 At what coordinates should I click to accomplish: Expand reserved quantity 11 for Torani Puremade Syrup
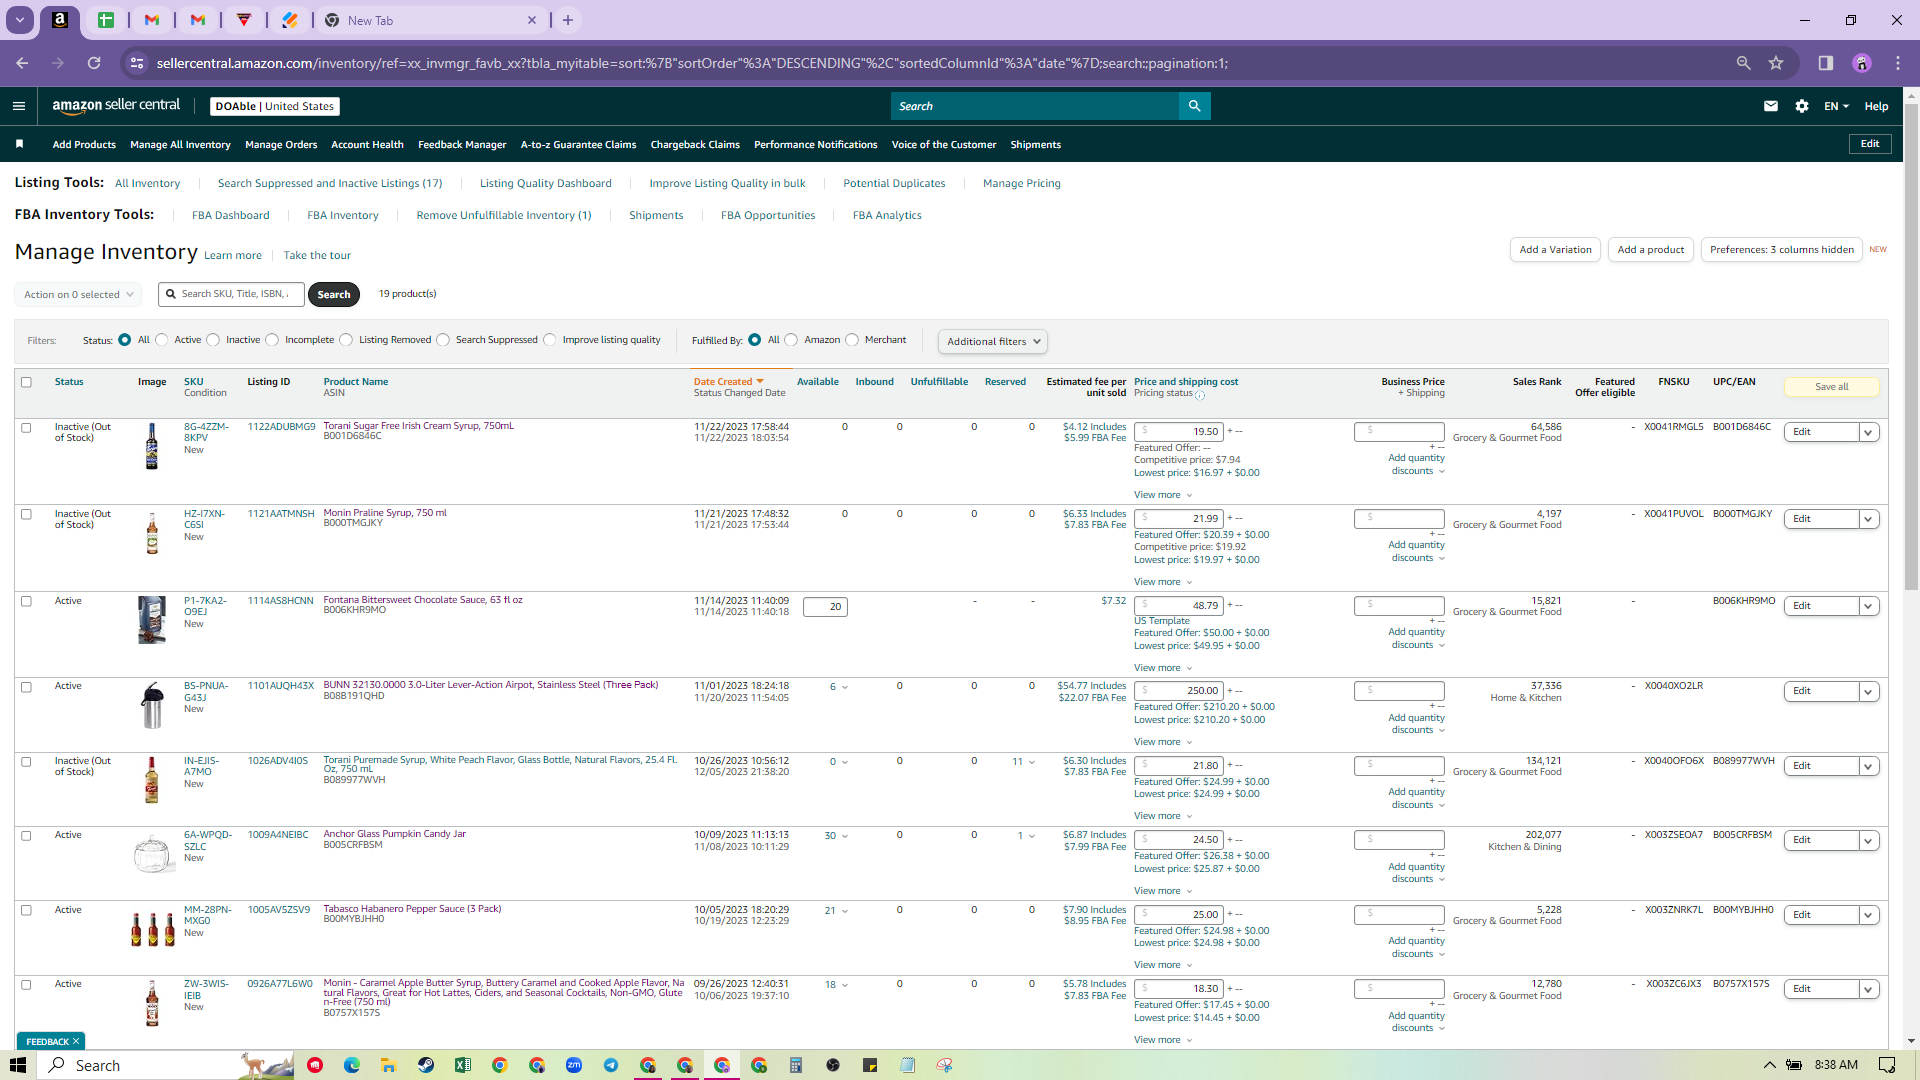tap(1023, 762)
